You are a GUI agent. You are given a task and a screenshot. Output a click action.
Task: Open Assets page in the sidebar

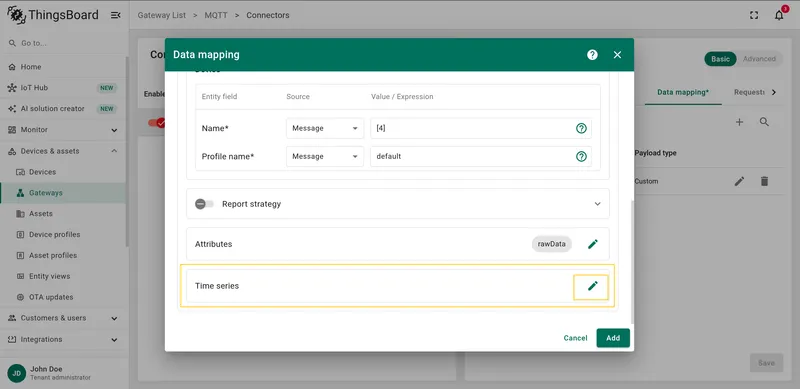[62, 214]
